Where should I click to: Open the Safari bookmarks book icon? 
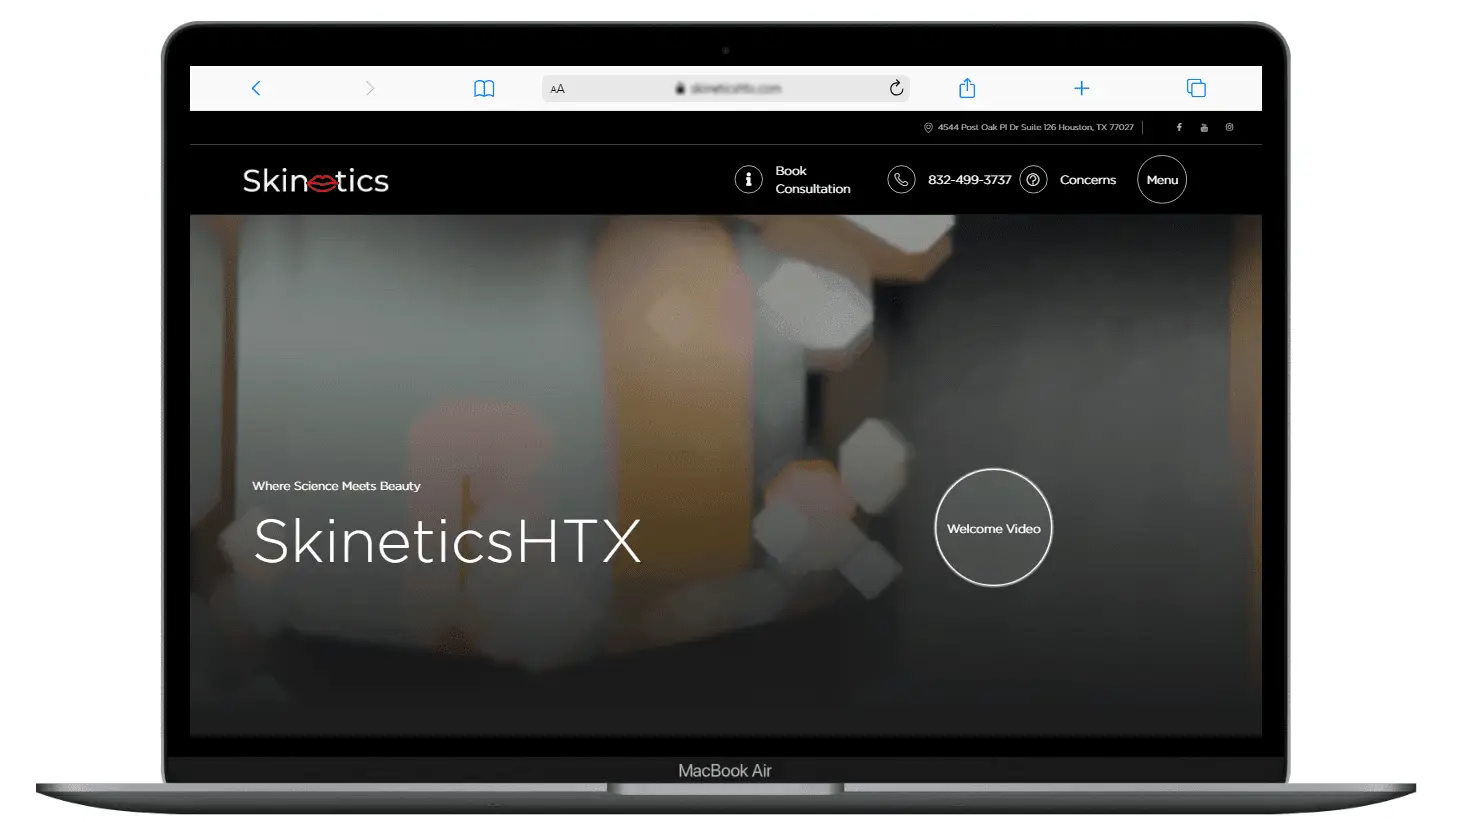[484, 89]
